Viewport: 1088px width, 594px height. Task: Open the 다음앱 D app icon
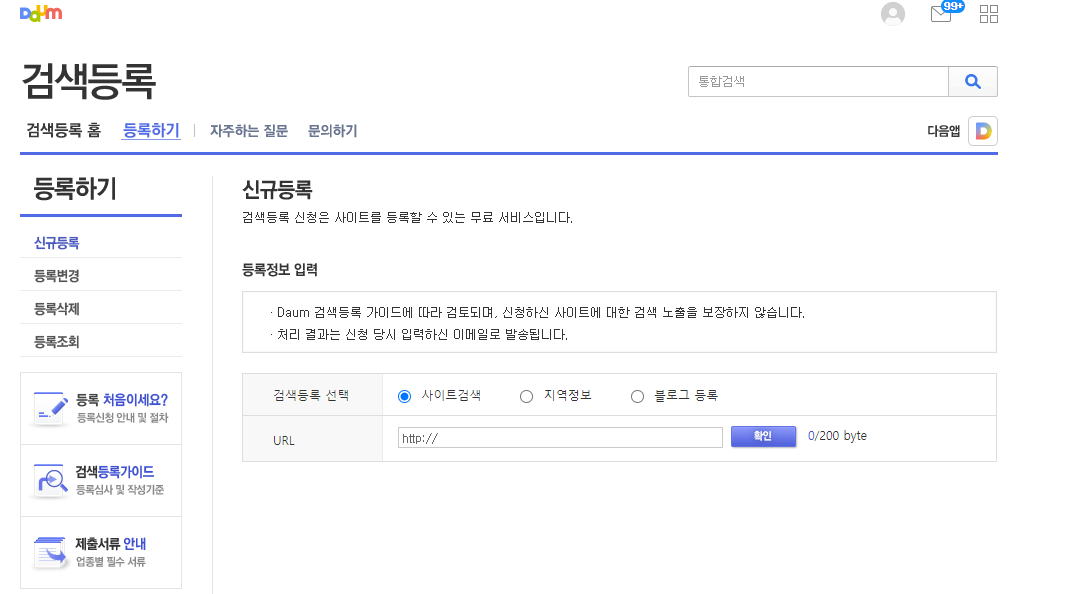click(x=983, y=131)
